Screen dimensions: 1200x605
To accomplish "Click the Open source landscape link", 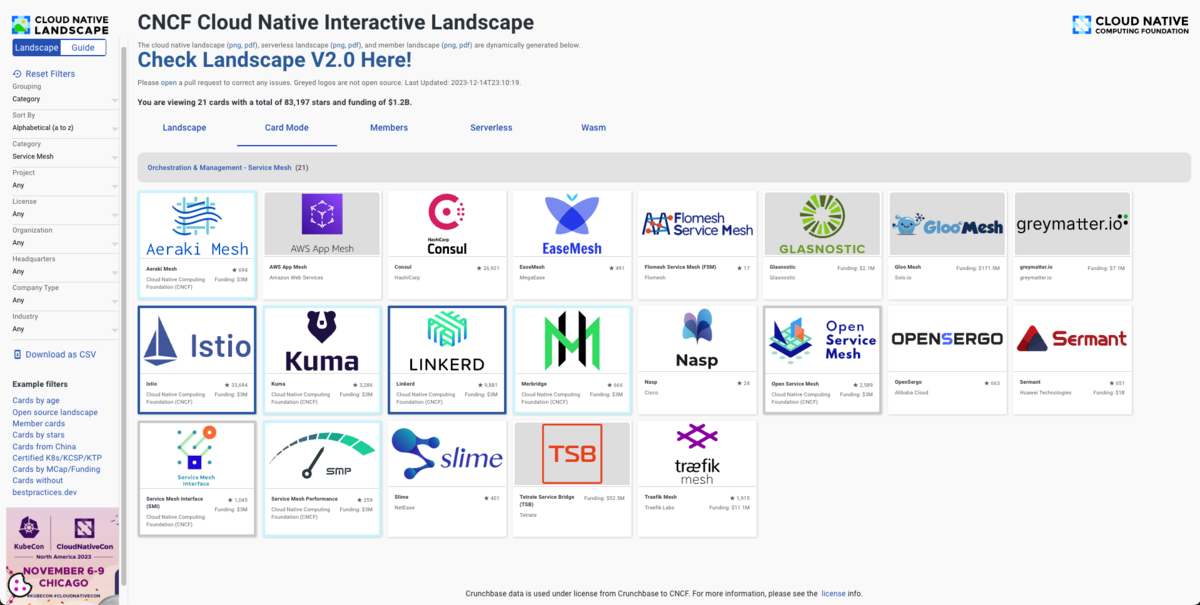I will tap(55, 412).
